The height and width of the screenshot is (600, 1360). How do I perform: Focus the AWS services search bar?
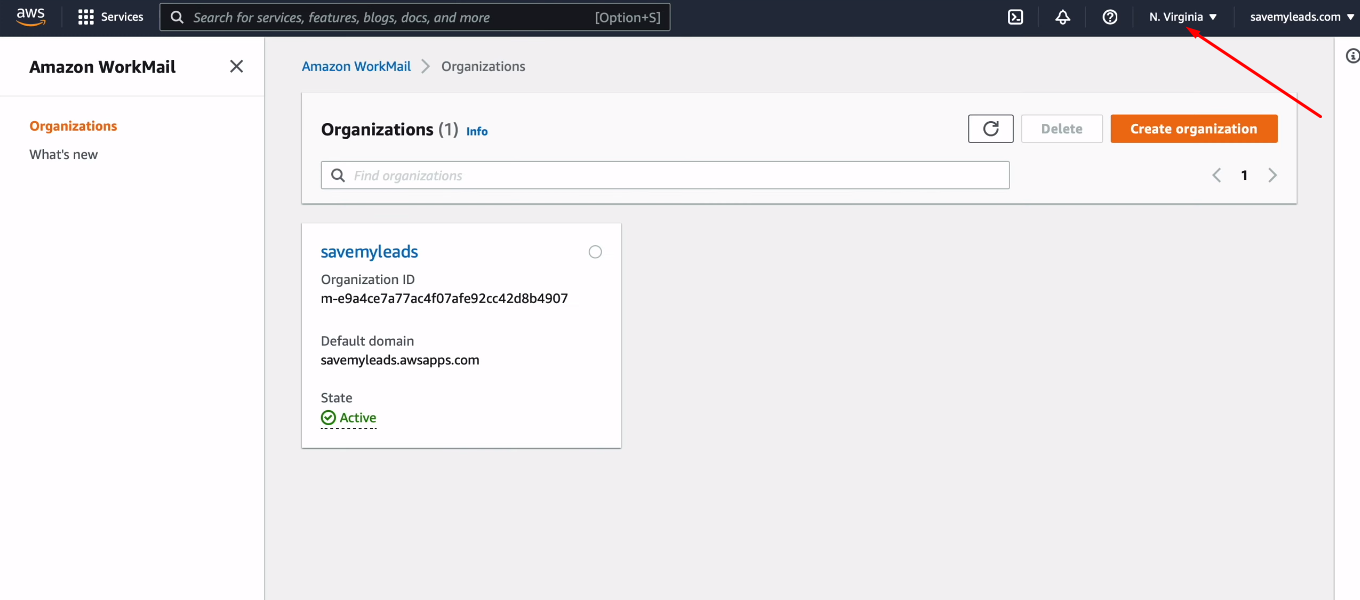(x=415, y=17)
